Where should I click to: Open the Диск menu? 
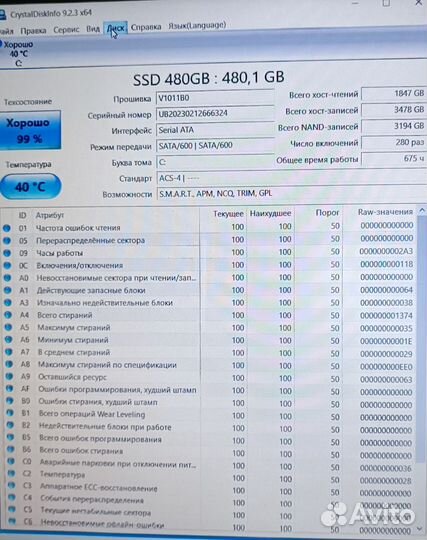(115, 28)
